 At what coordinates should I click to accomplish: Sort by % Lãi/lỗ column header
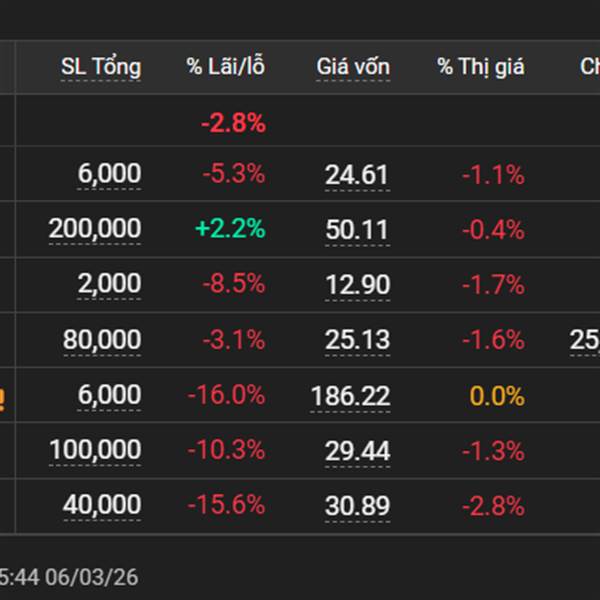(x=226, y=68)
